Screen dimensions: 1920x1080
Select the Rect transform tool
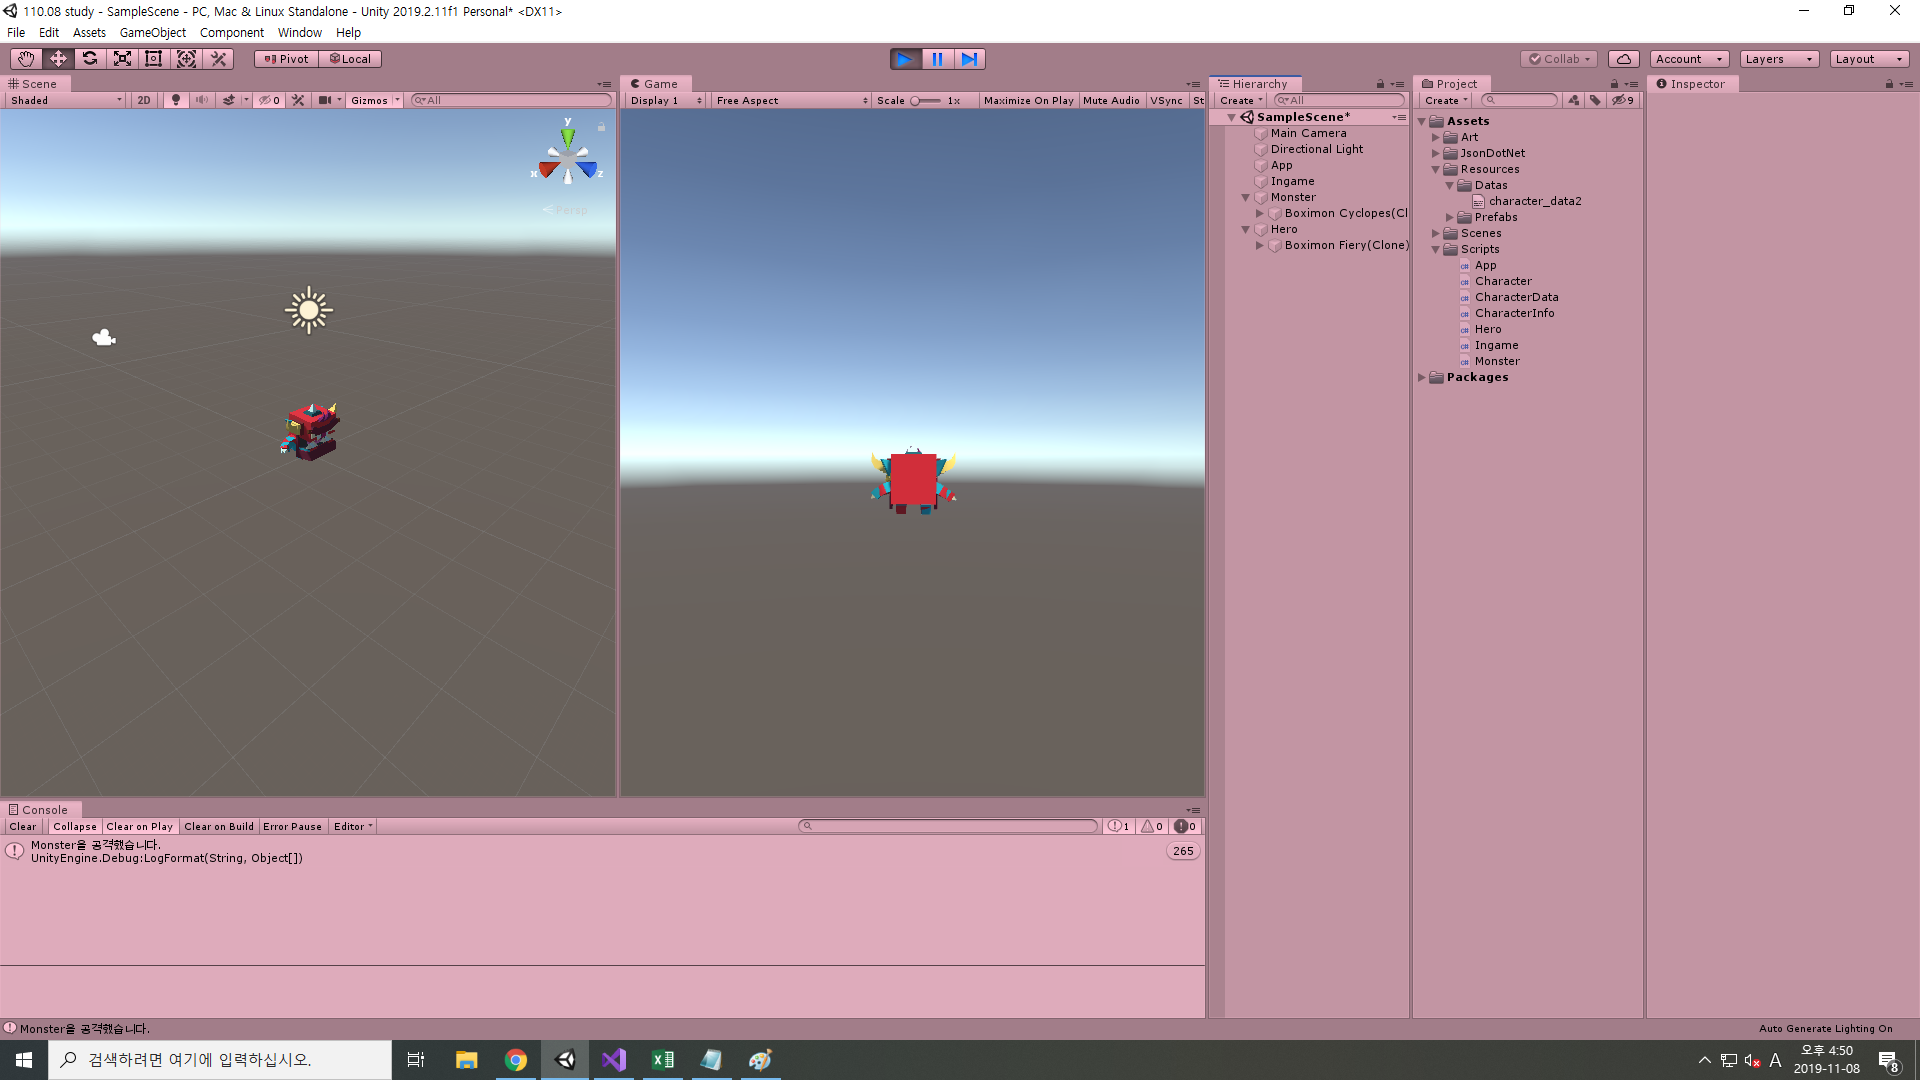tap(154, 59)
